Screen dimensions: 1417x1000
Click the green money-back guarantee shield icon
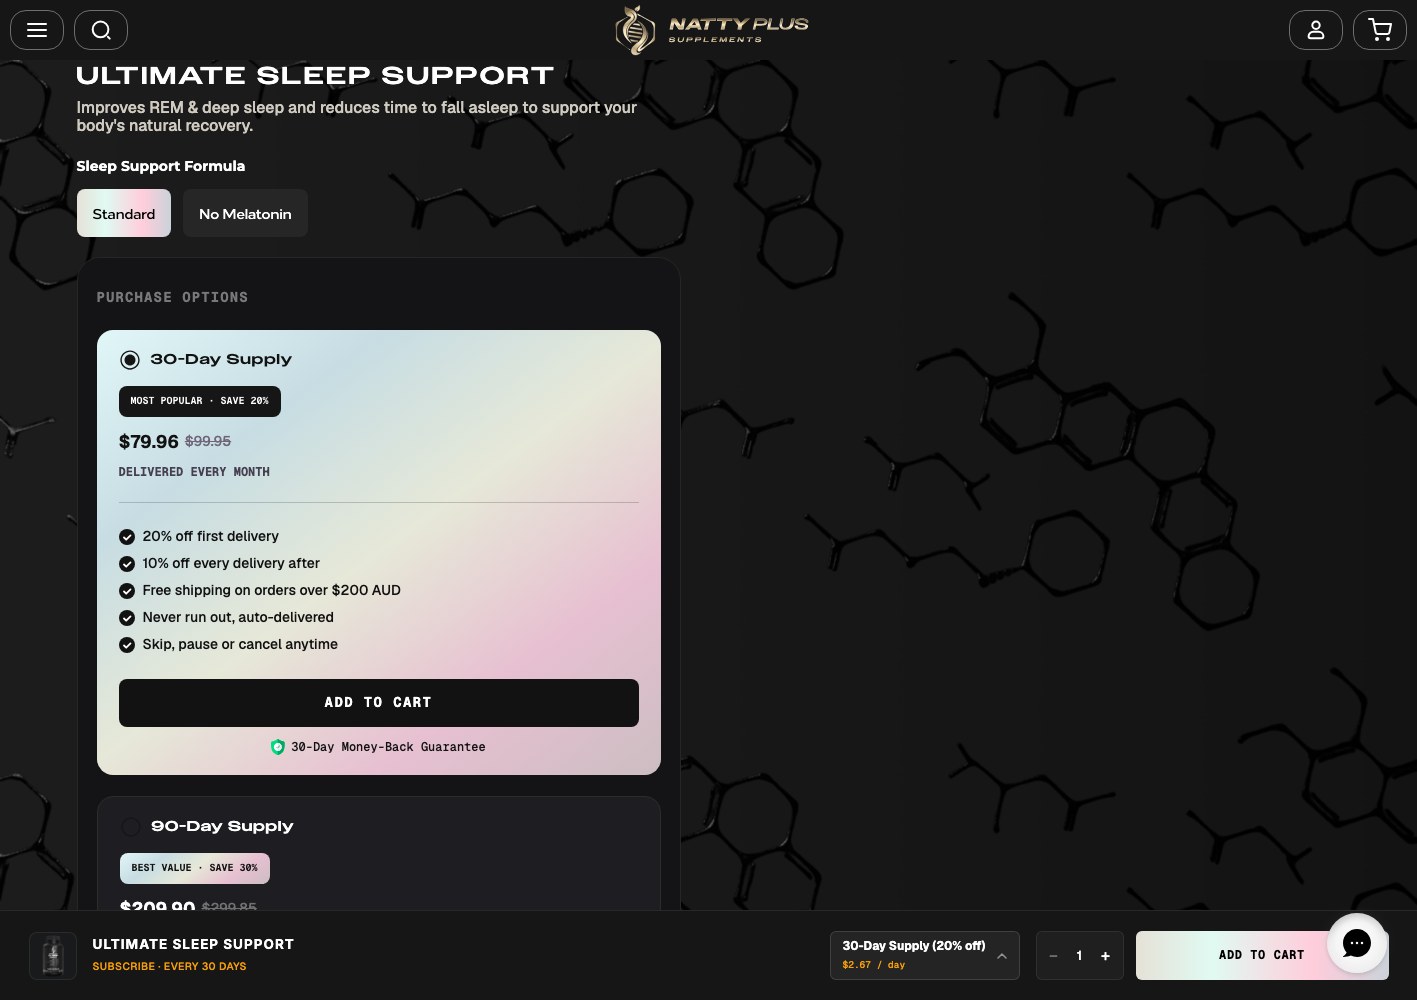(x=278, y=747)
